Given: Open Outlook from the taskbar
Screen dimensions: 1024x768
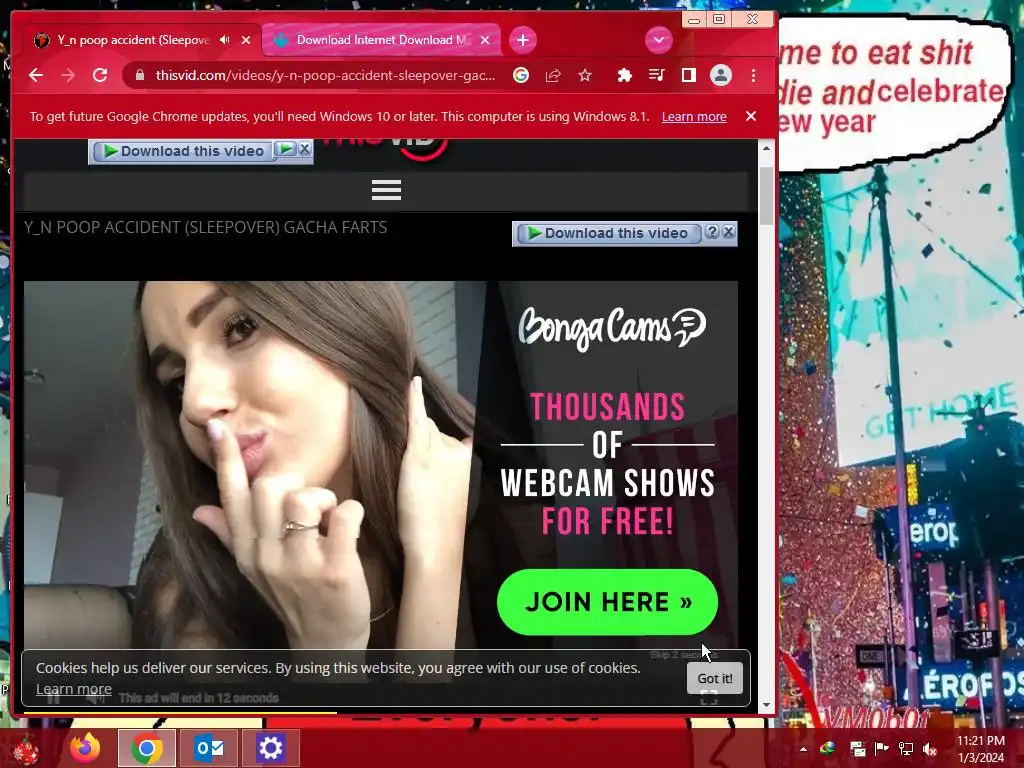Looking at the screenshot, I should (209, 748).
